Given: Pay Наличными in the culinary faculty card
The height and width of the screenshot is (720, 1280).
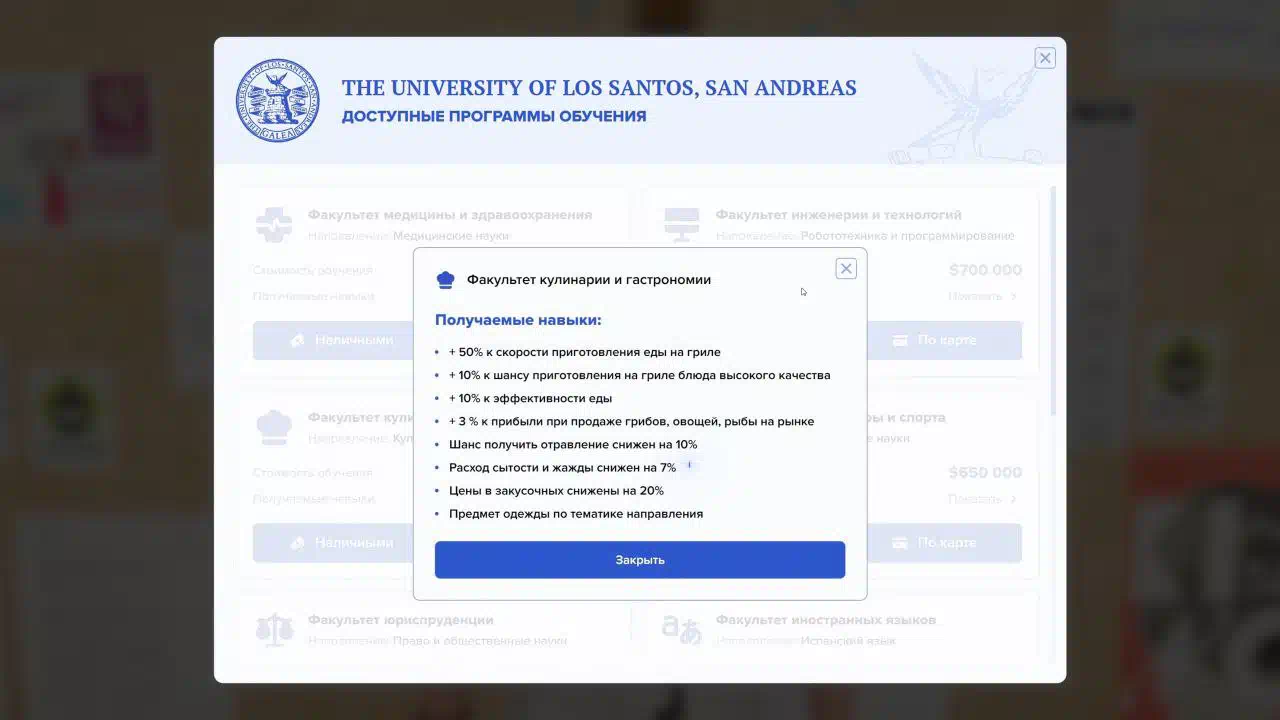Looking at the screenshot, I should (333, 542).
